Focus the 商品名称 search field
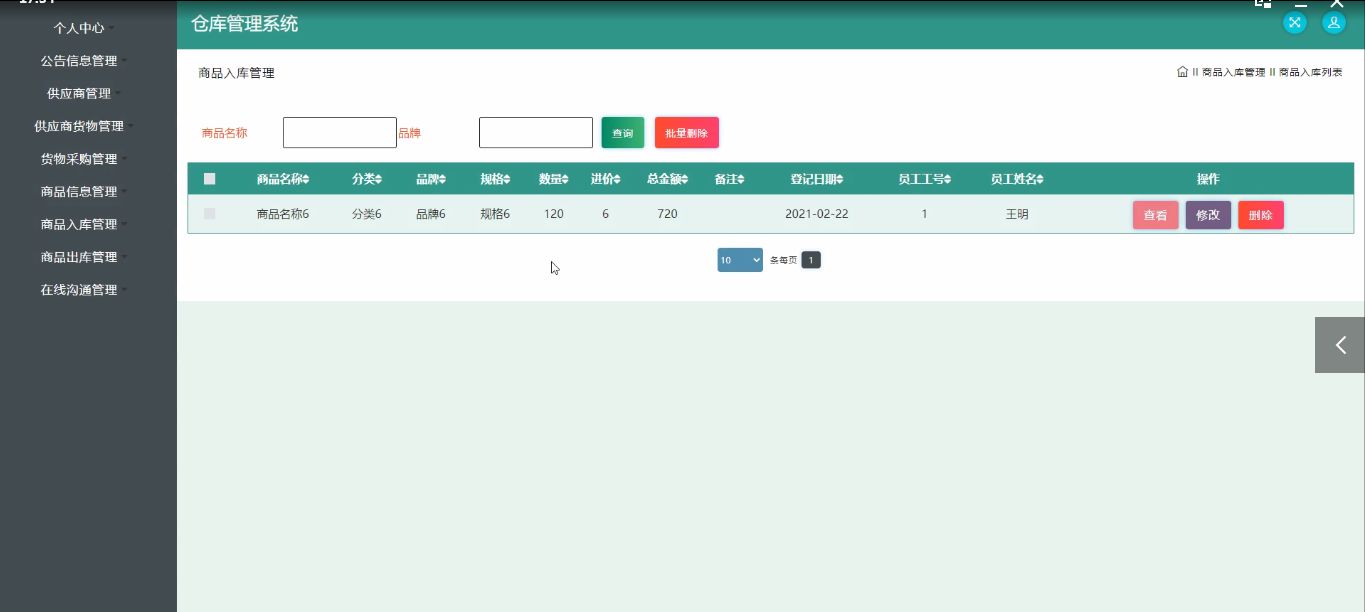 [340, 133]
